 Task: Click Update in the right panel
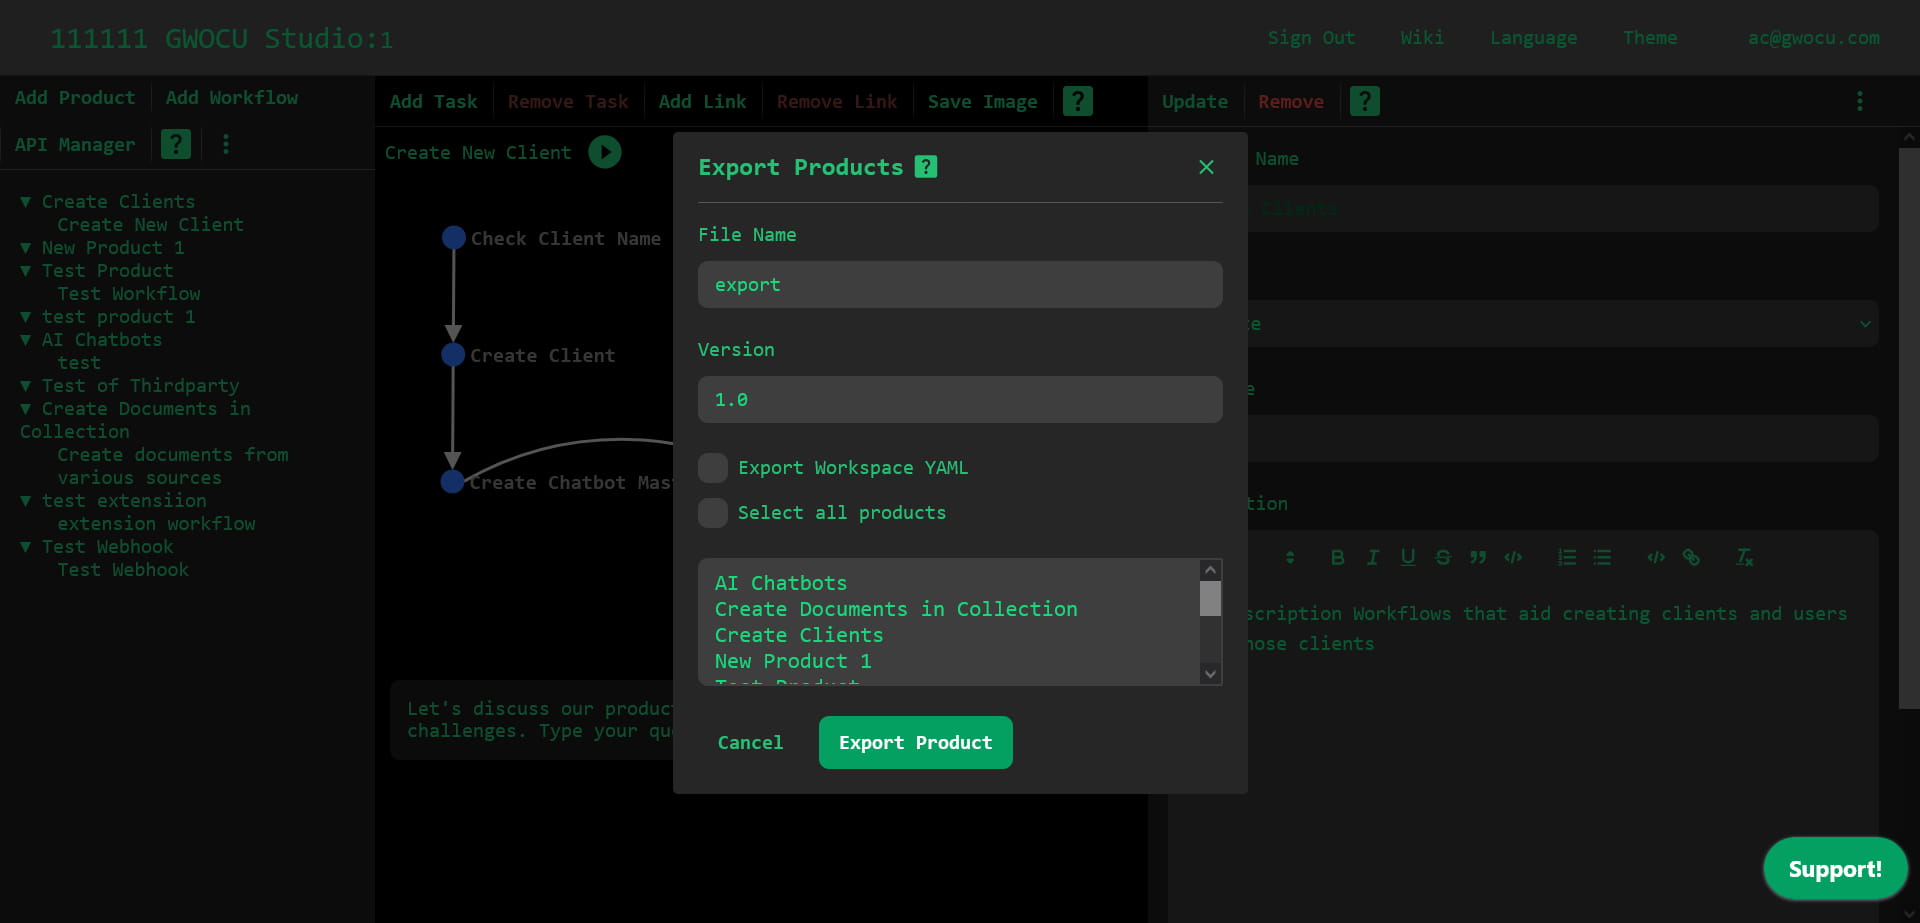point(1195,102)
